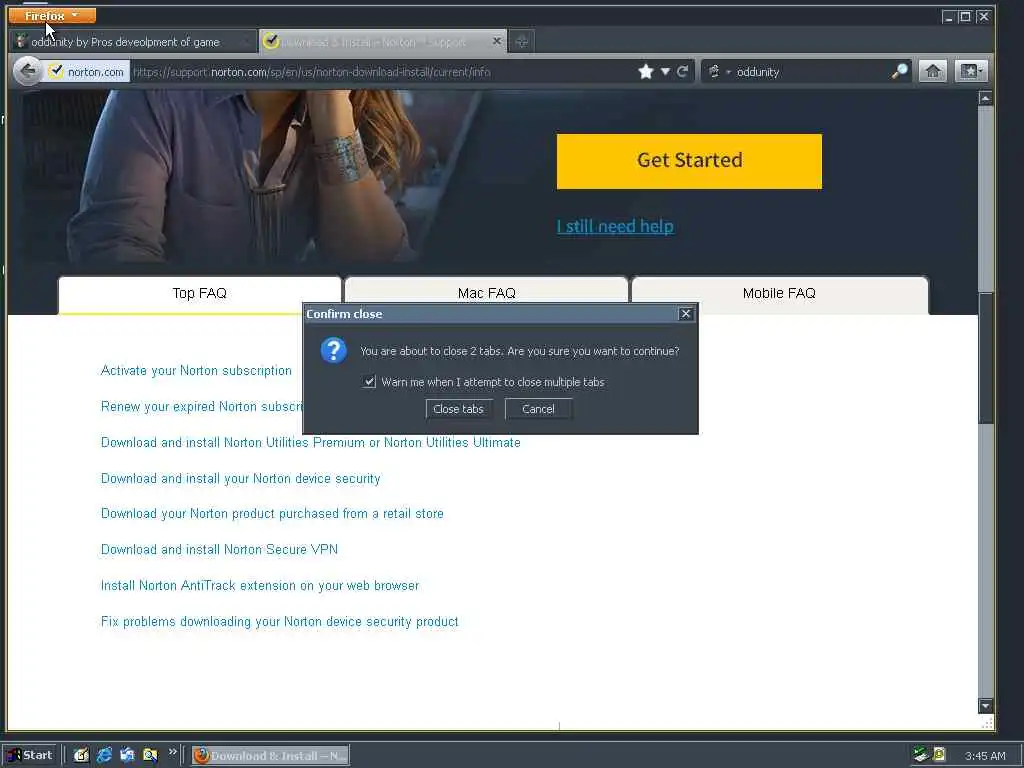Bookmark this page with the star

646,71
